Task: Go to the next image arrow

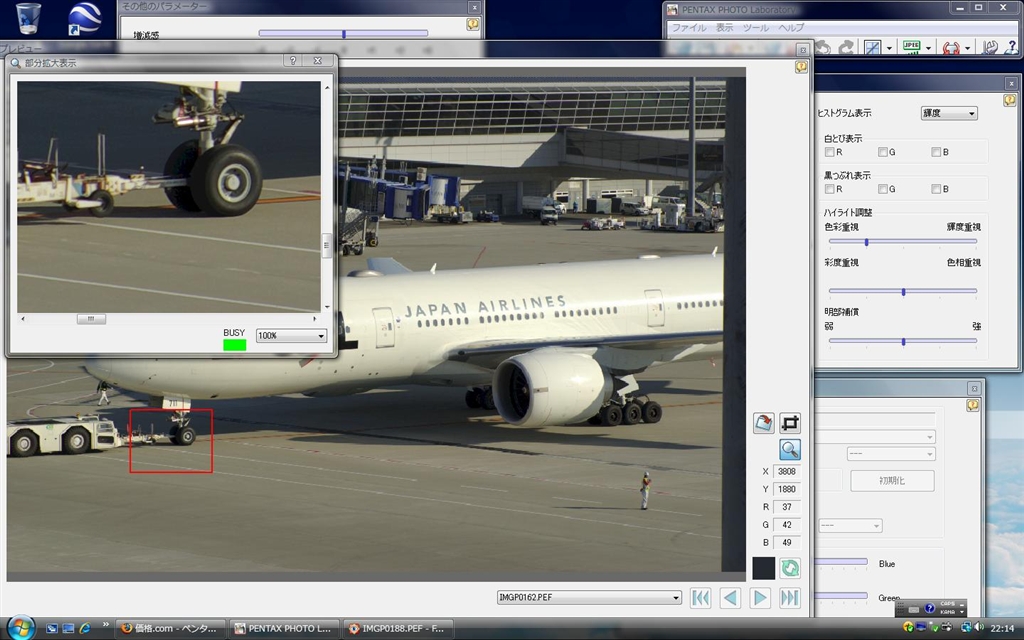Action: (760, 598)
